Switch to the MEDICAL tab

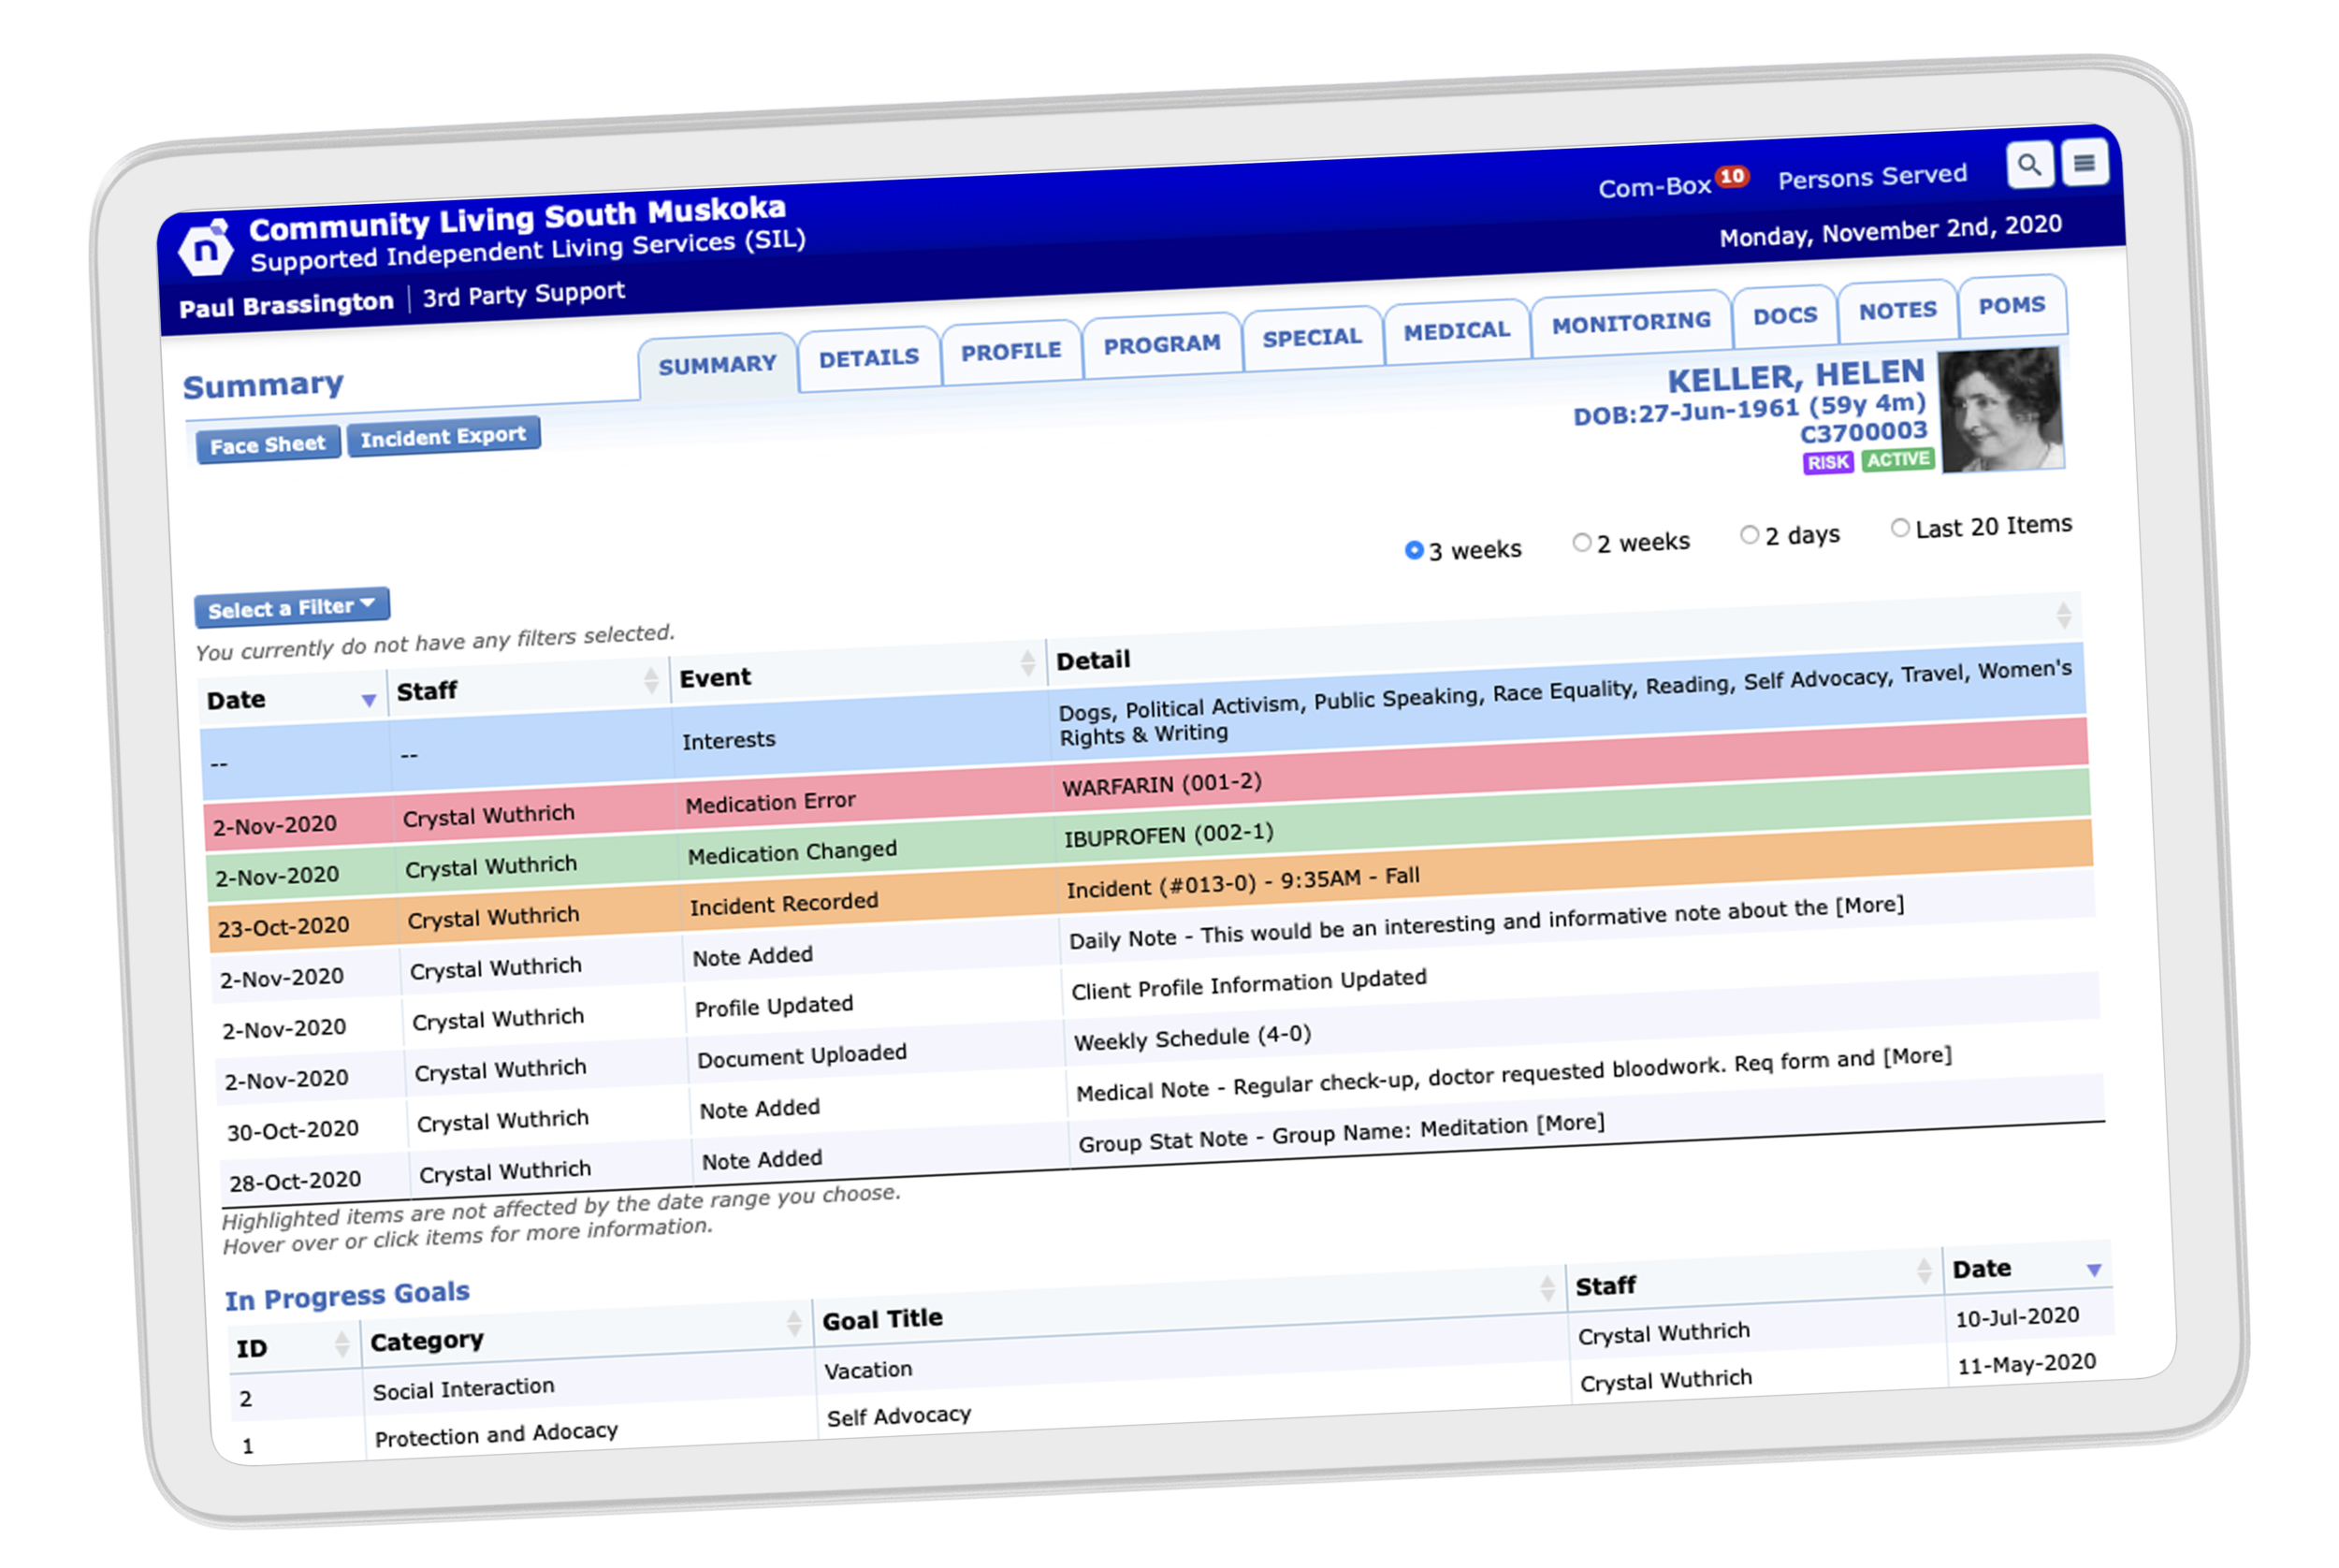click(1456, 331)
